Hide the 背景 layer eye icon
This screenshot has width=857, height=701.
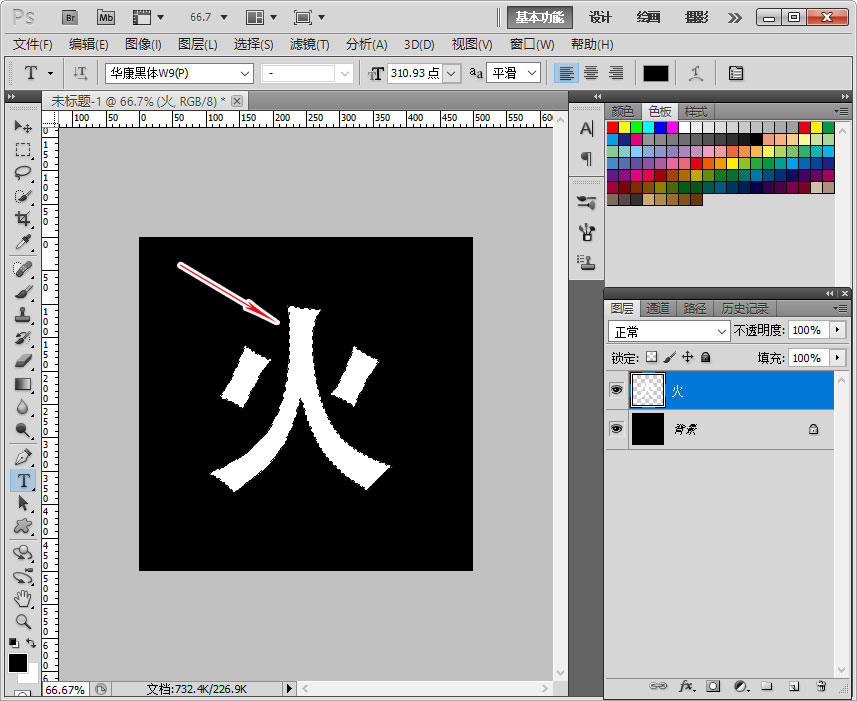pos(617,429)
